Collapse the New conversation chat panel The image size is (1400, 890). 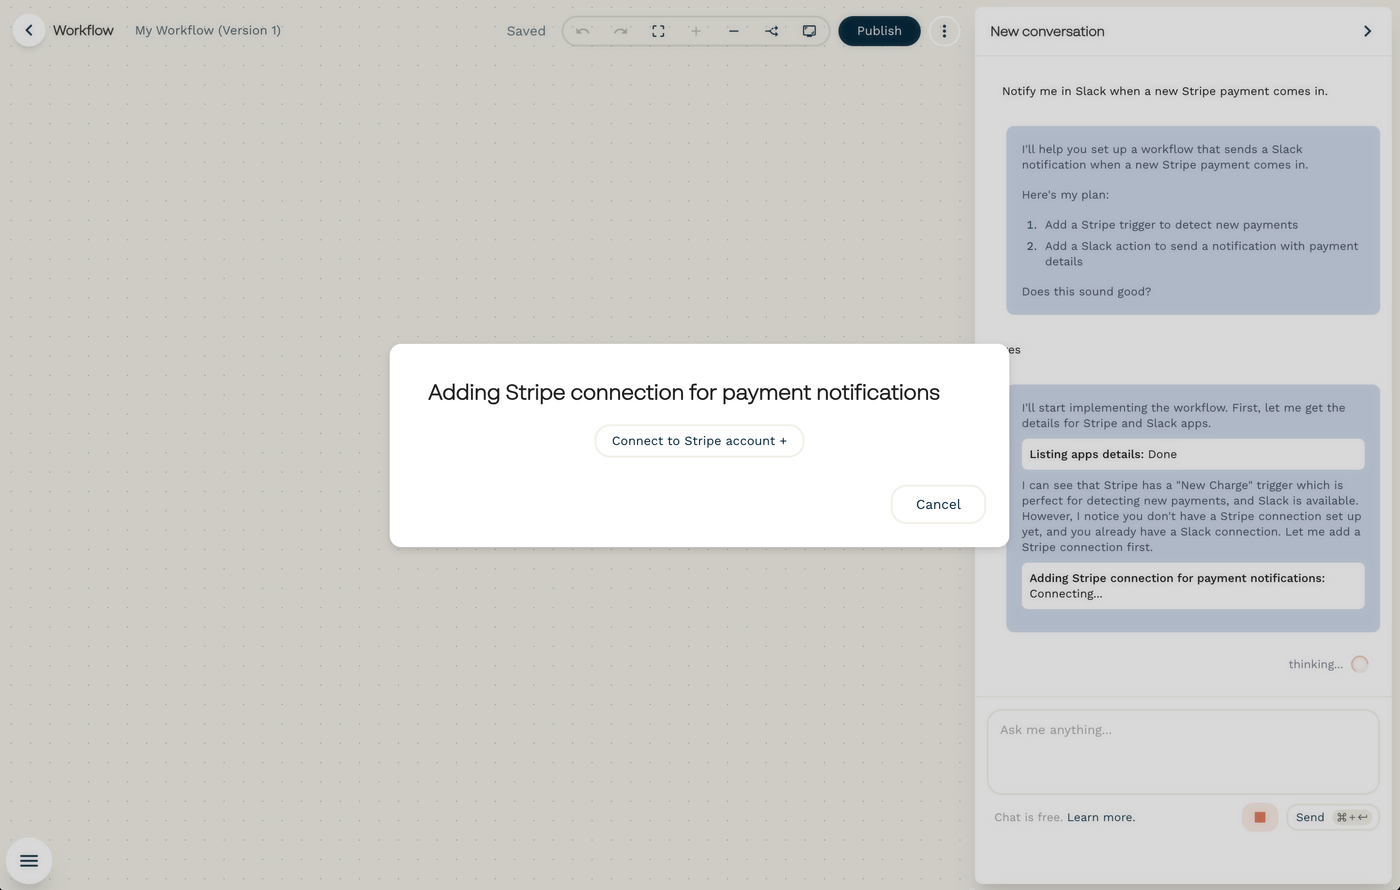tap(1367, 31)
